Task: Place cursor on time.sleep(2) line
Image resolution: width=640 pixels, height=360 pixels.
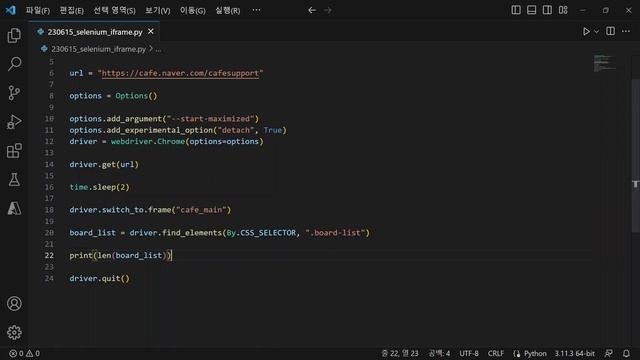Action: [99, 187]
